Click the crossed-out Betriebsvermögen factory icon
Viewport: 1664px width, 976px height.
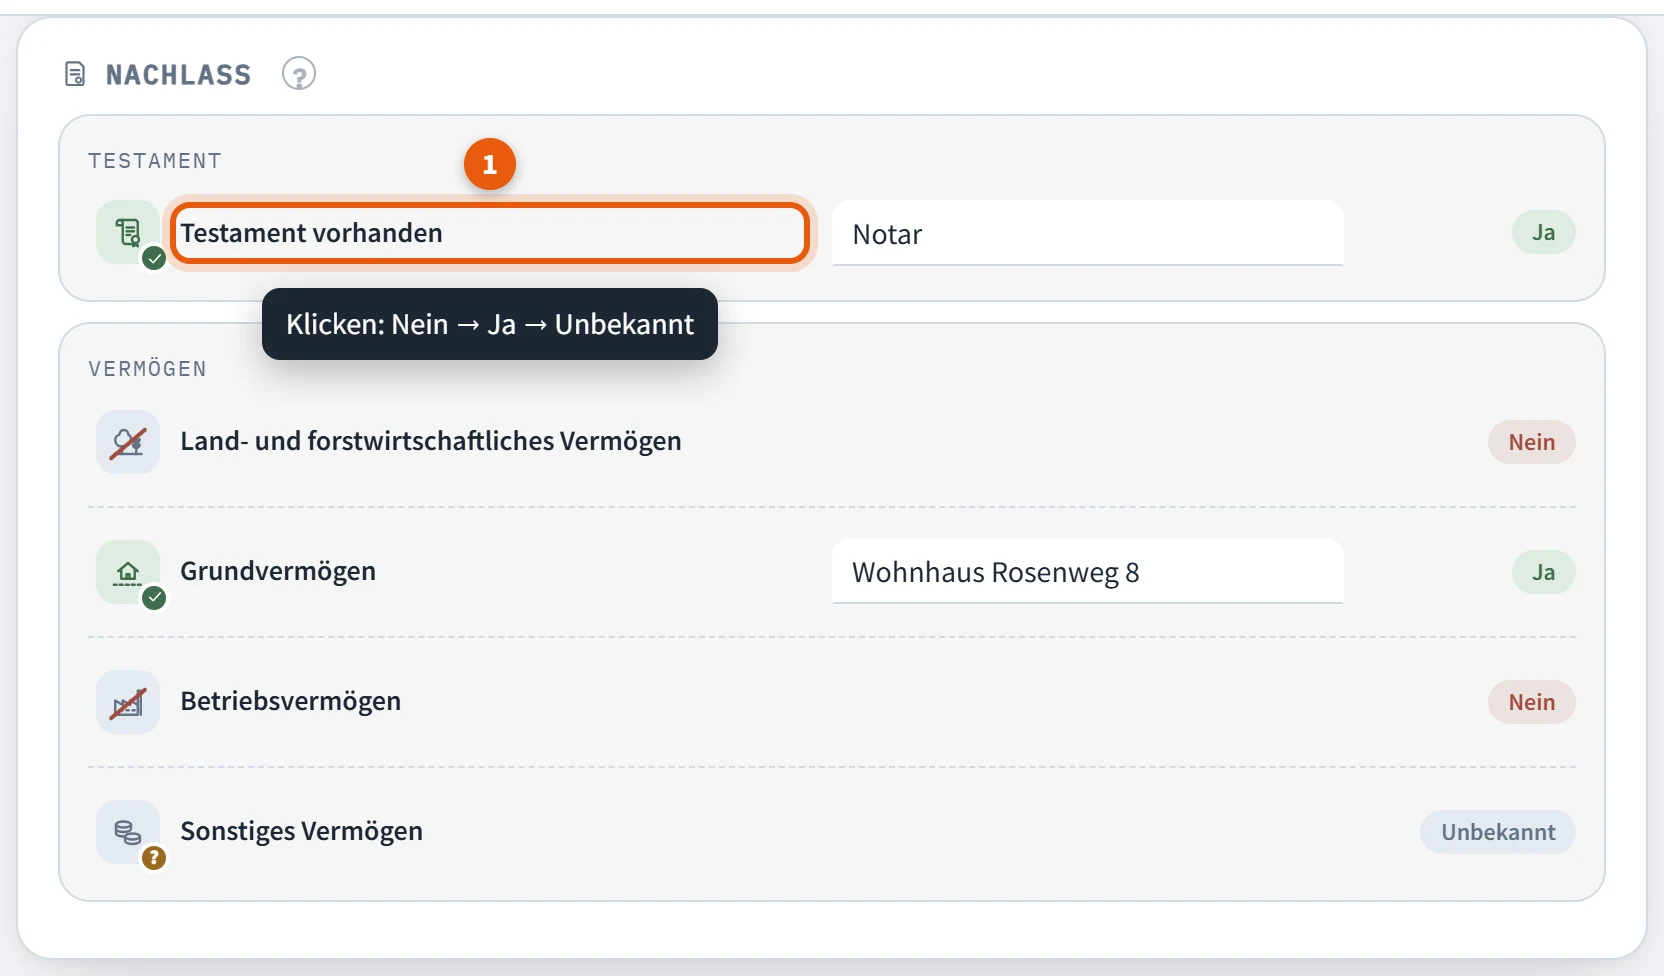[x=128, y=702]
